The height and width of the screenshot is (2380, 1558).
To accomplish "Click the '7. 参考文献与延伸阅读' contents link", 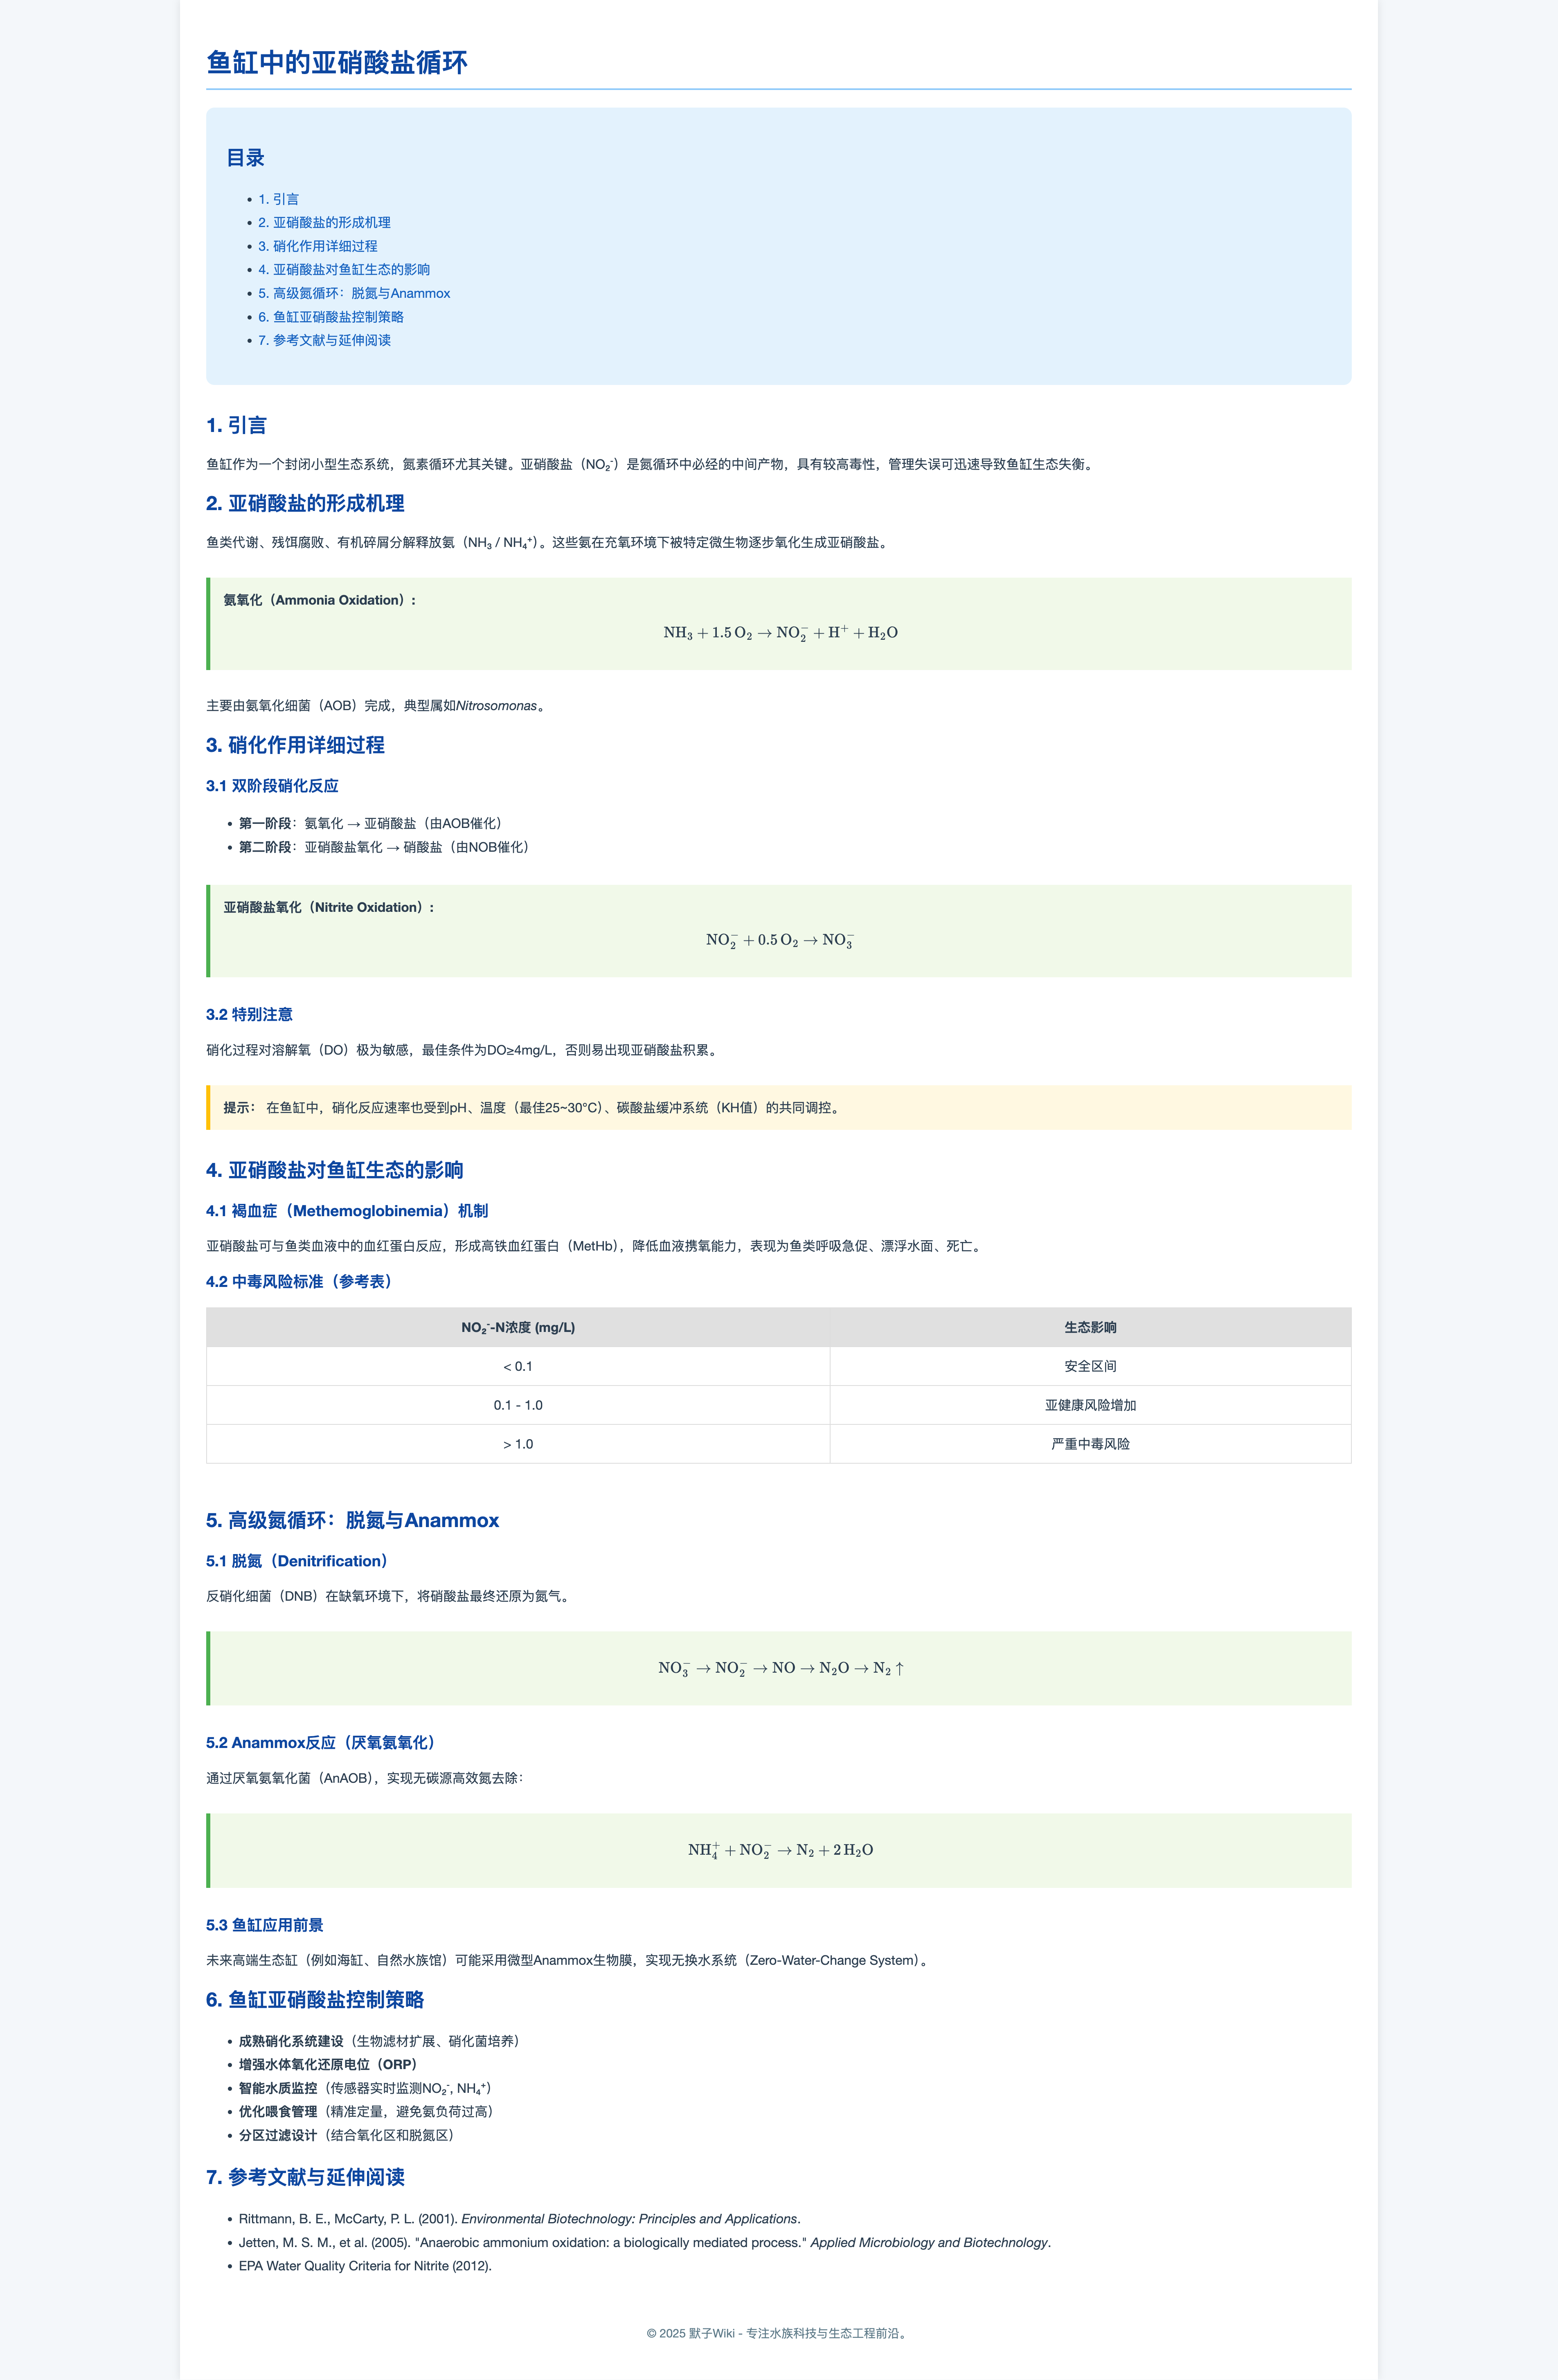I will click(x=324, y=340).
